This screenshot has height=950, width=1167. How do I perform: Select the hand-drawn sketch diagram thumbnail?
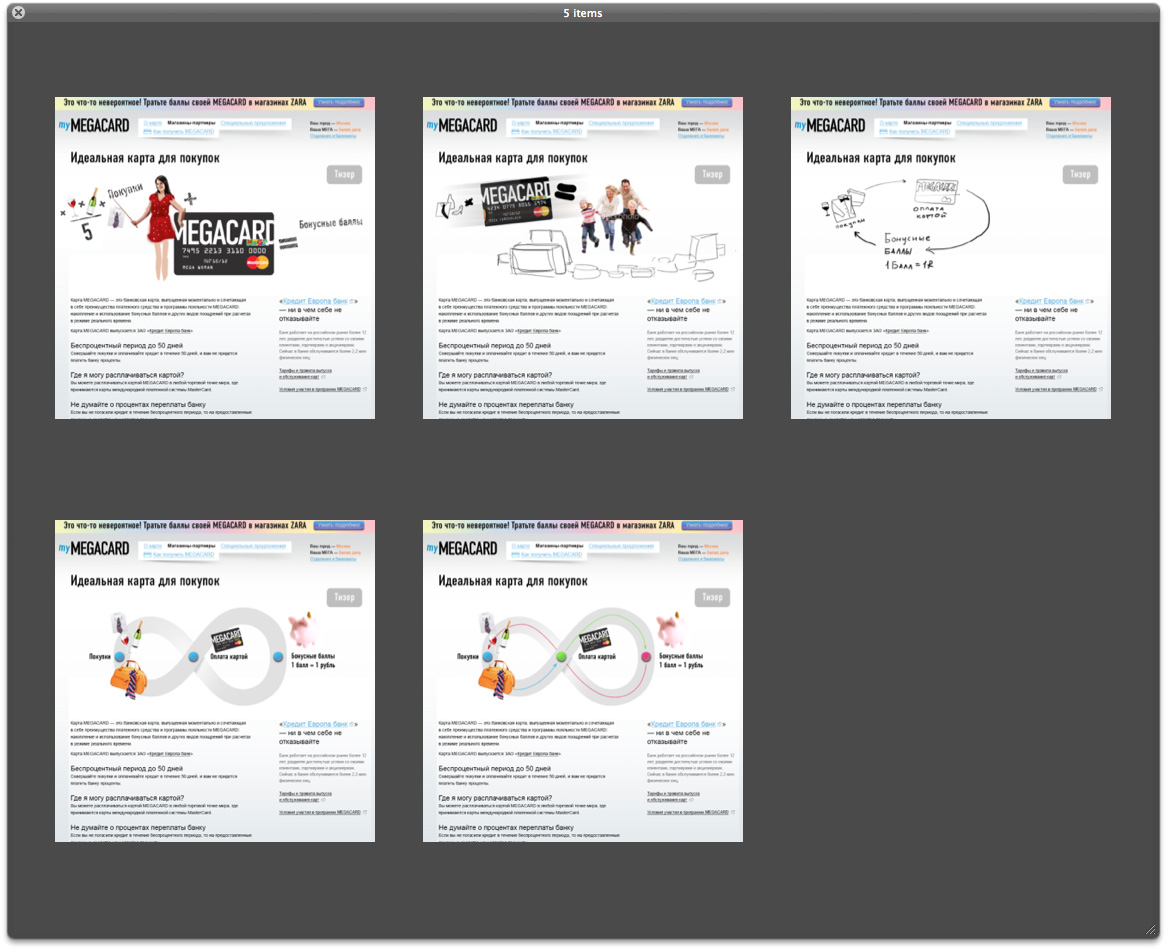pyautogui.click(x=951, y=258)
